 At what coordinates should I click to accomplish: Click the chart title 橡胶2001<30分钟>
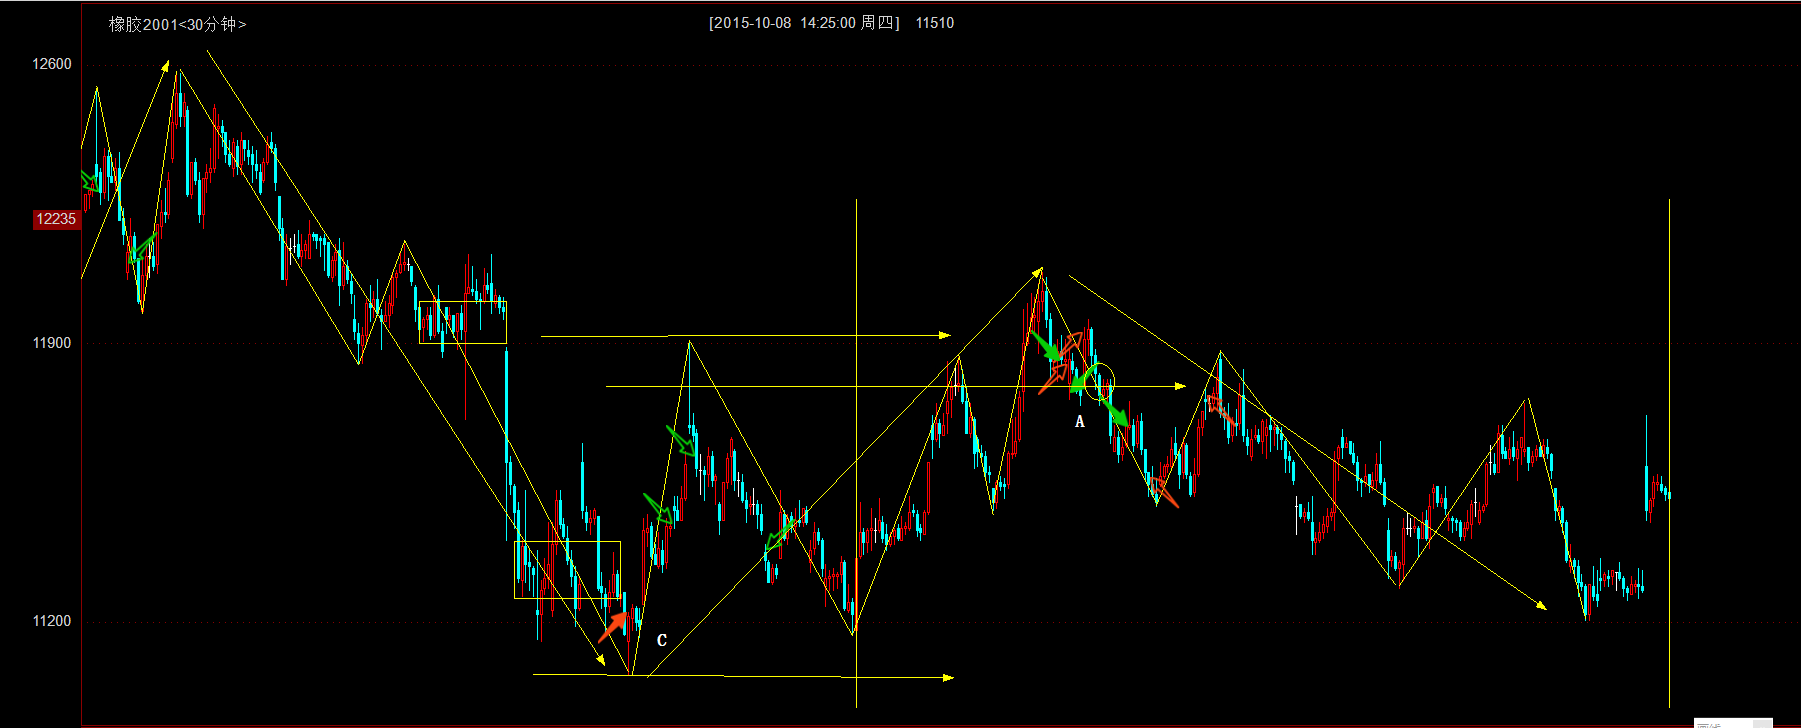tap(177, 24)
